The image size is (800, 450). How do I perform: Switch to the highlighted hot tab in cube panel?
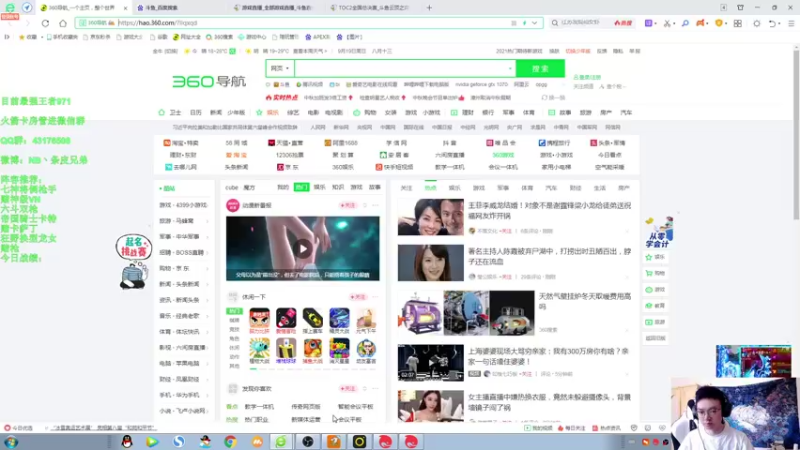(x=302, y=187)
